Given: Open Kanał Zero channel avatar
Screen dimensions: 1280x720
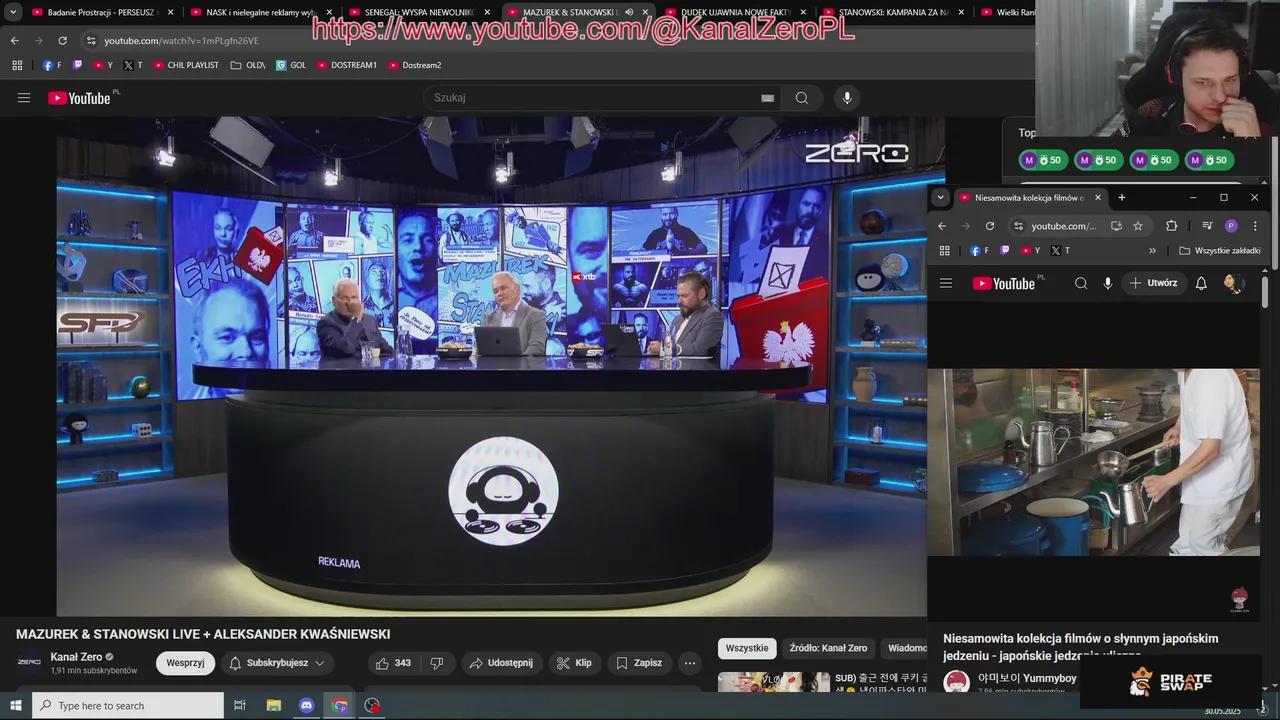Looking at the screenshot, I should pyautogui.click(x=30, y=662).
